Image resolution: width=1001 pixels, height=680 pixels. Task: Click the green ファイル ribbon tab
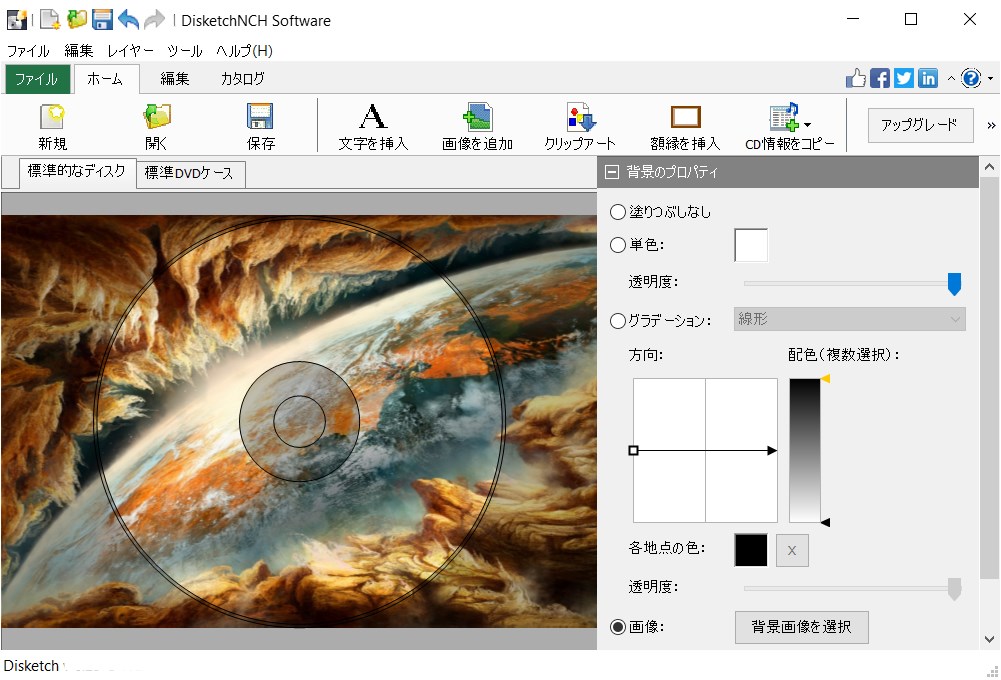[x=36, y=79]
